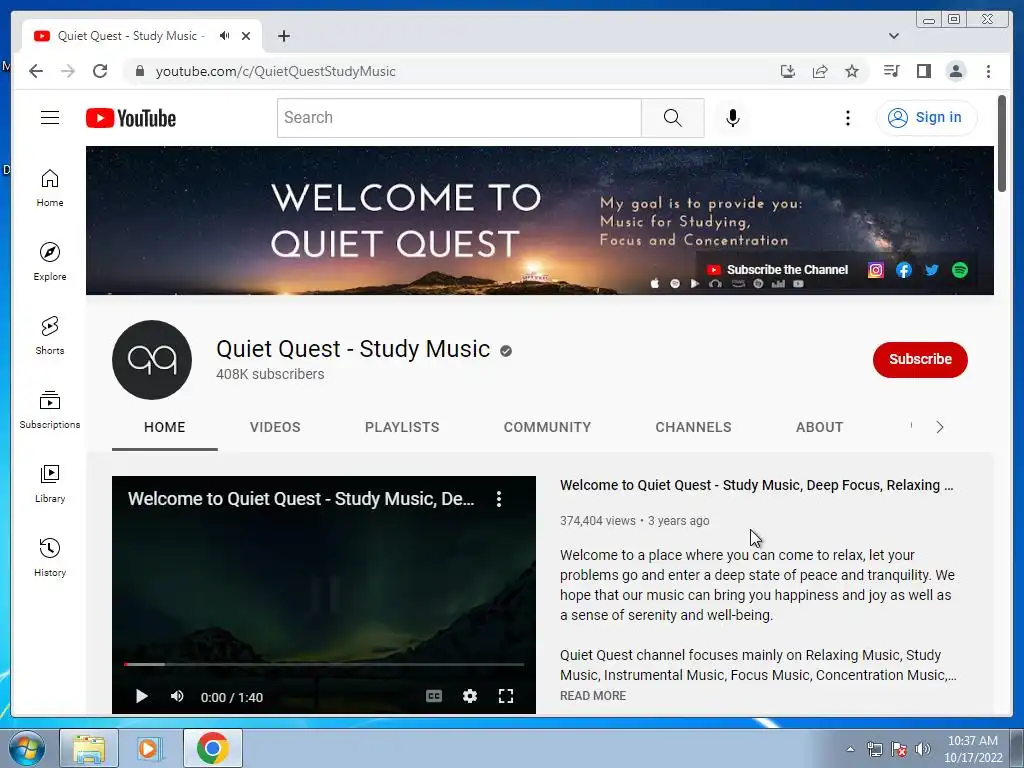The height and width of the screenshot is (768, 1024).
Task: Switch to the COMMUNITY tab
Action: (547, 427)
